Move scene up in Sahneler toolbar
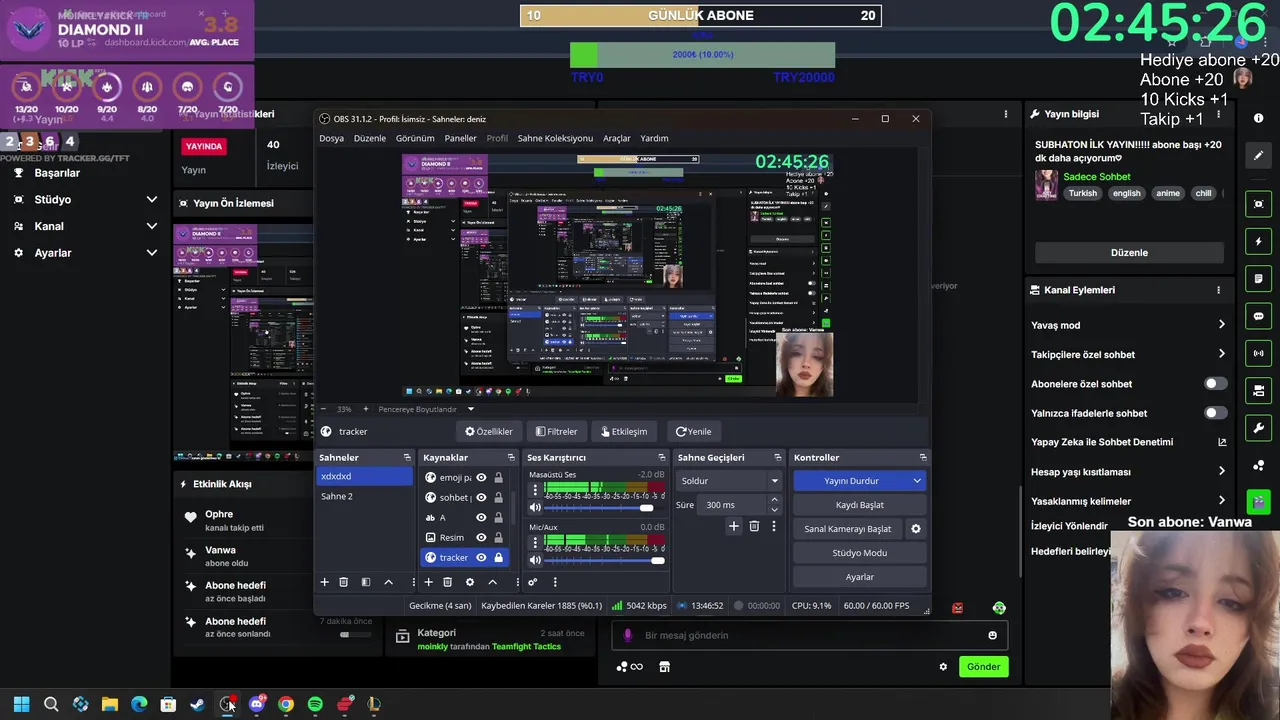 point(388,582)
